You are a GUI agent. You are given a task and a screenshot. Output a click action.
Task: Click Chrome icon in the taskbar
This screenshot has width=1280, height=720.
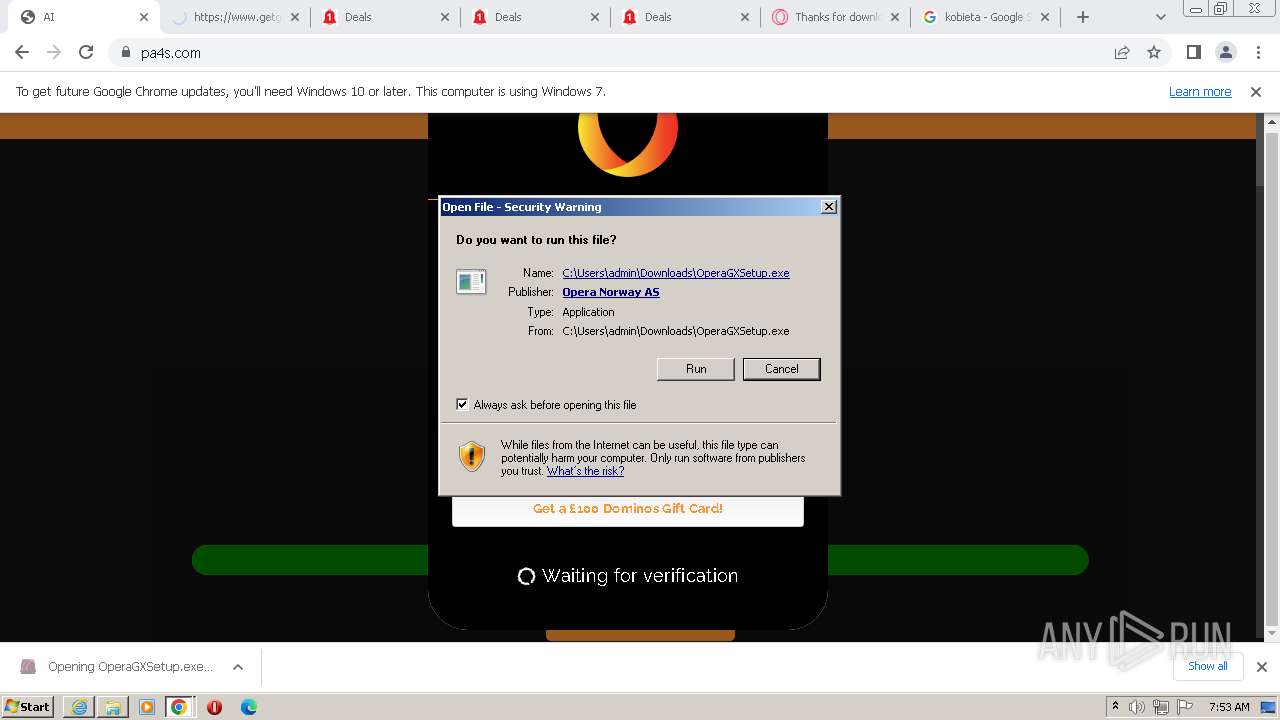(179, 707)
